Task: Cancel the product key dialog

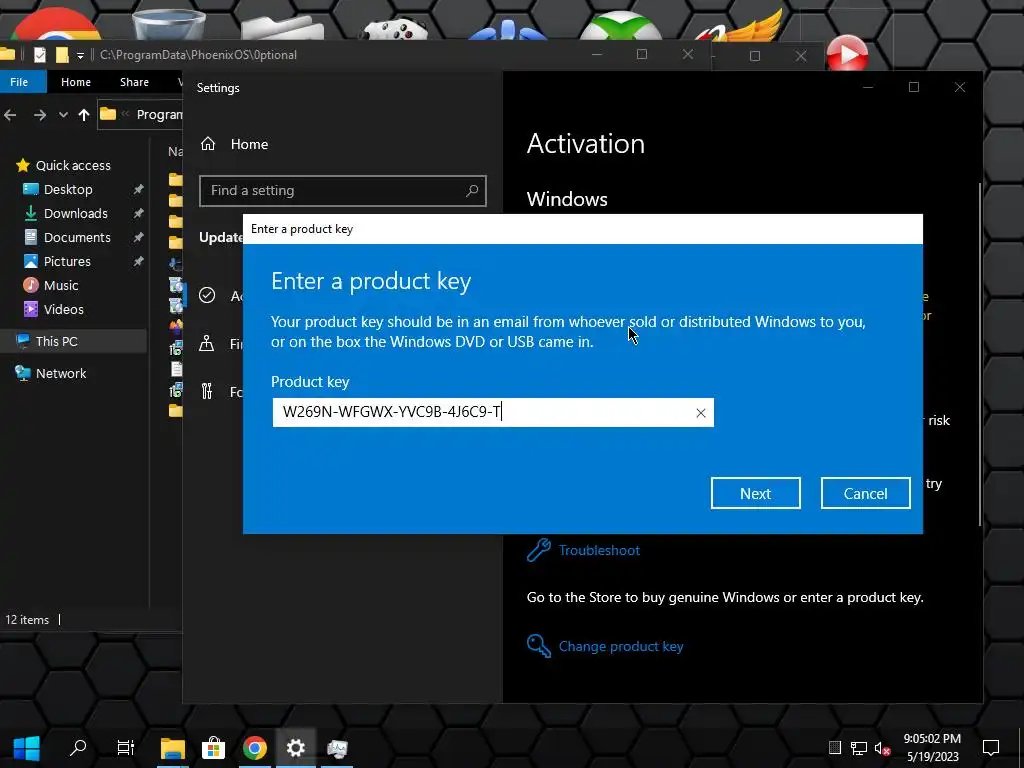Action: pyautogui.click(x=865, y=493)
